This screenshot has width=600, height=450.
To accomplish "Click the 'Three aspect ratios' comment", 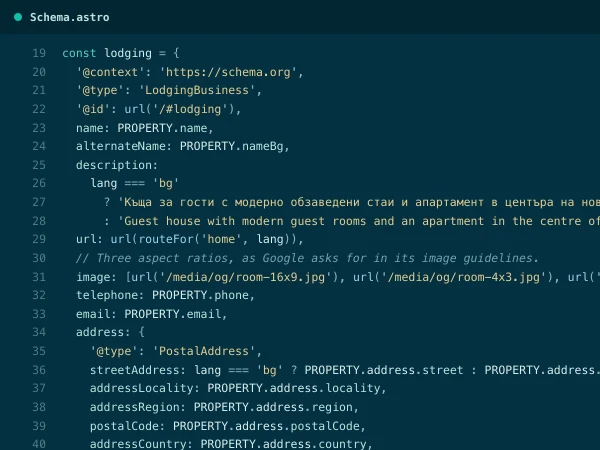I will [307, 258].
